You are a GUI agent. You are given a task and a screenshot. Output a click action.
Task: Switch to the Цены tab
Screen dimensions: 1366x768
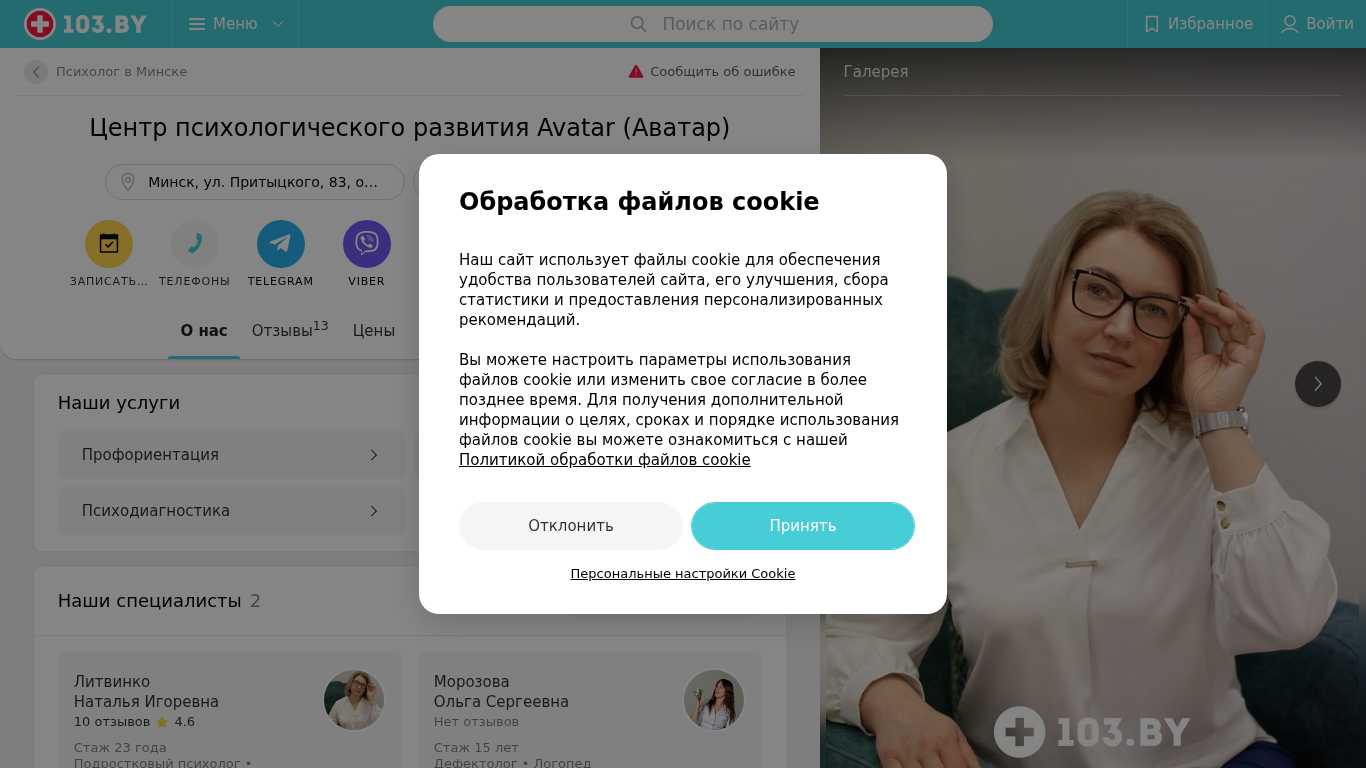(374, 331)
